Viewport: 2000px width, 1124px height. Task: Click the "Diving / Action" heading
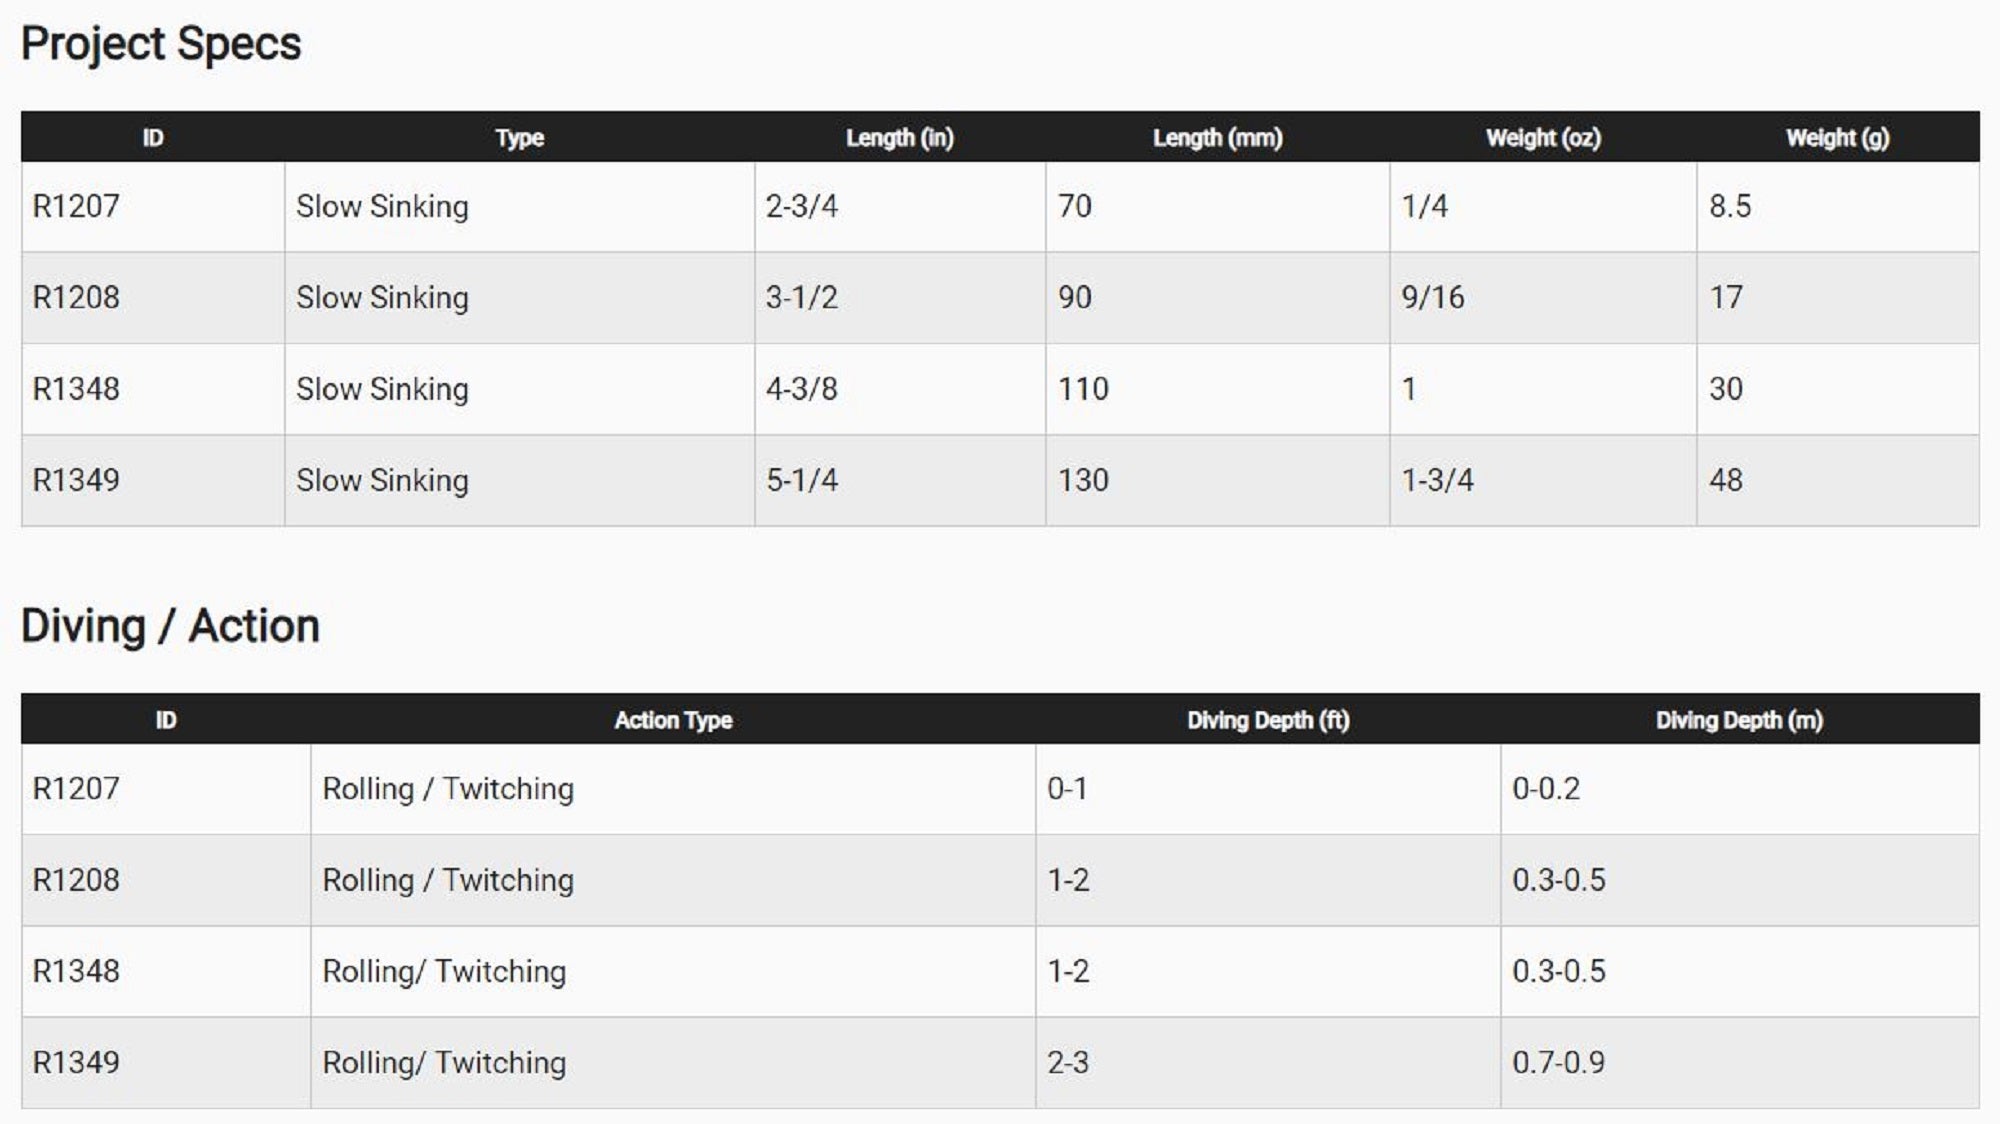click(x=170, y=626)
